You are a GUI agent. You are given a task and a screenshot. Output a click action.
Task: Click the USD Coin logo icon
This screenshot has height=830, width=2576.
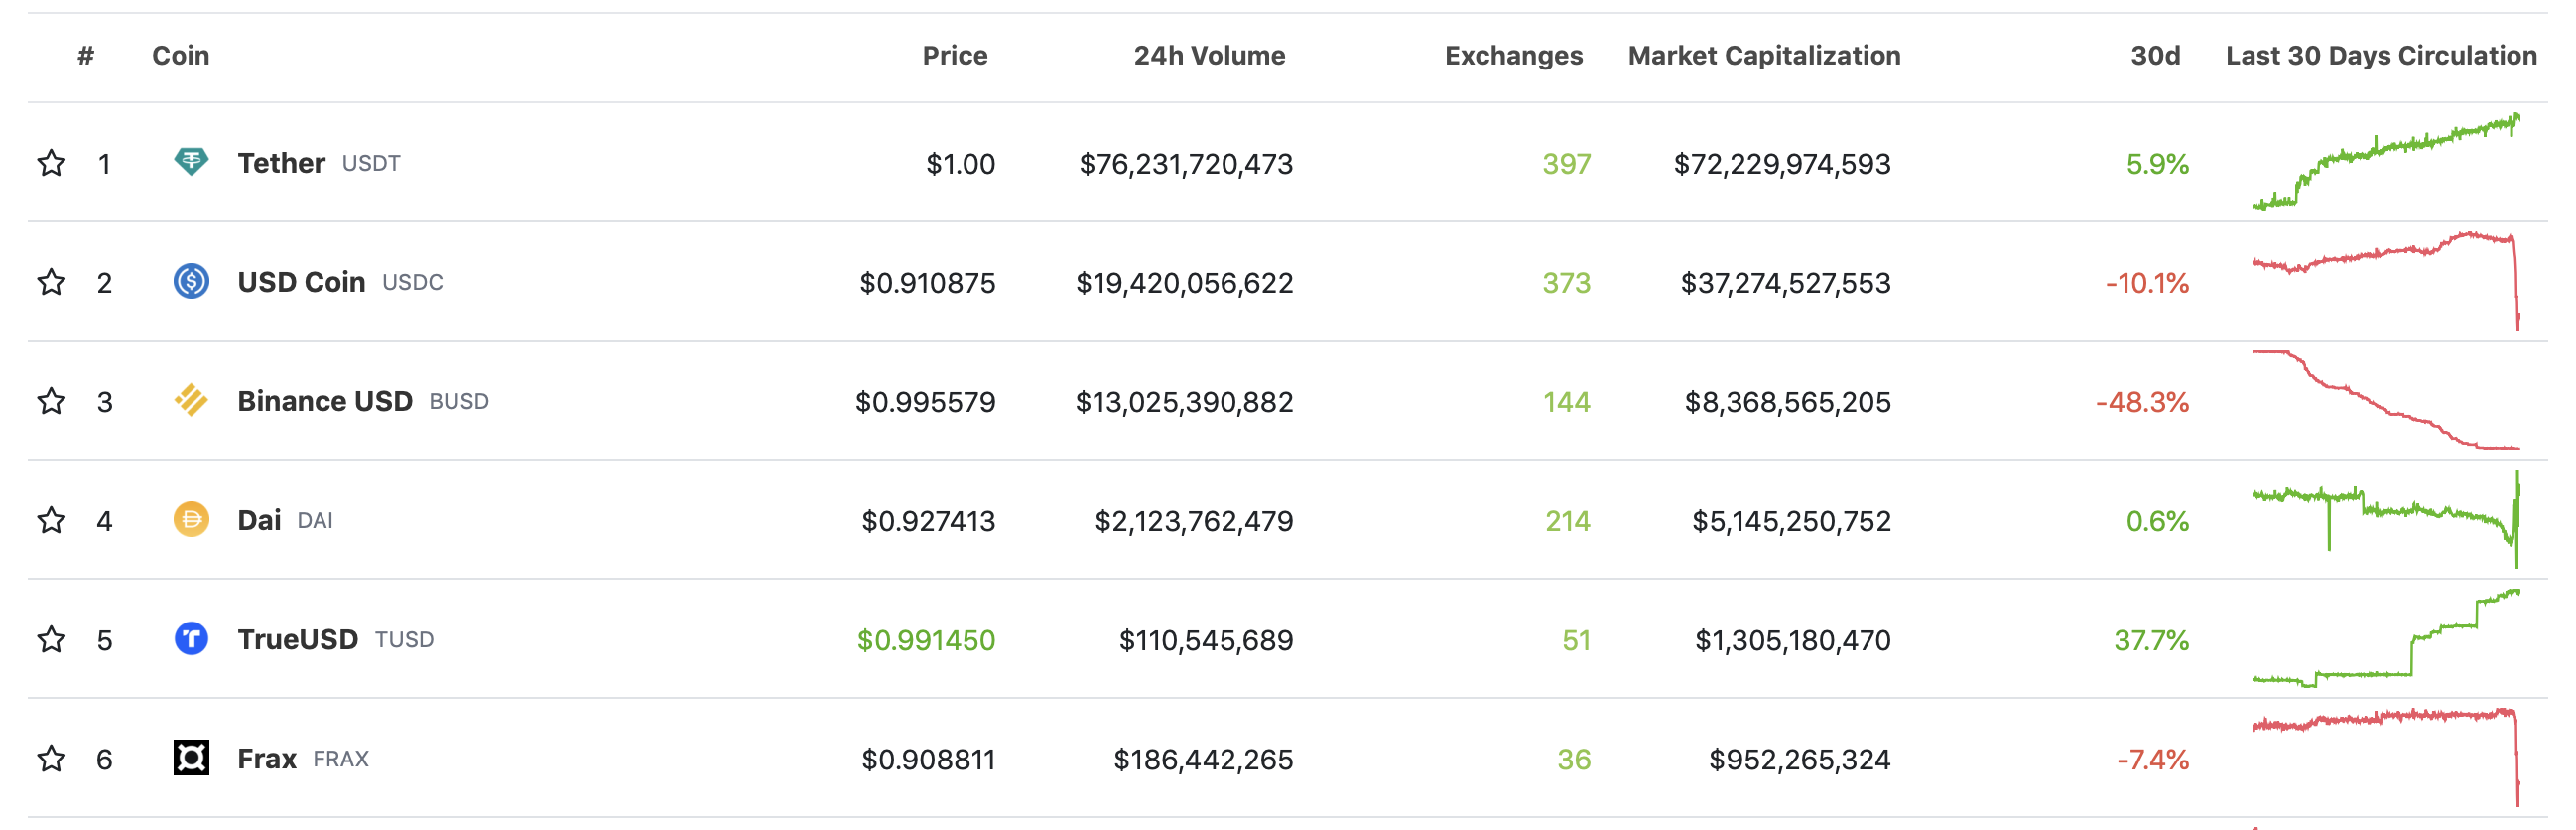click(191, 282)
